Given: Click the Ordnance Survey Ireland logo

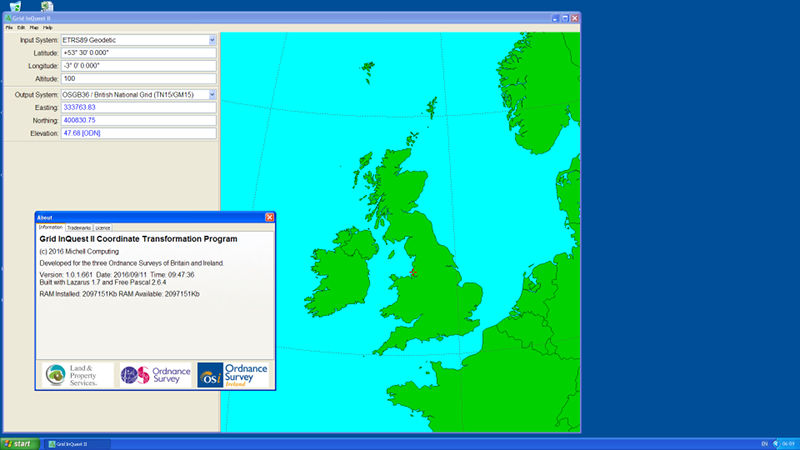Looking at the screenshot, I should pos(233,375).
